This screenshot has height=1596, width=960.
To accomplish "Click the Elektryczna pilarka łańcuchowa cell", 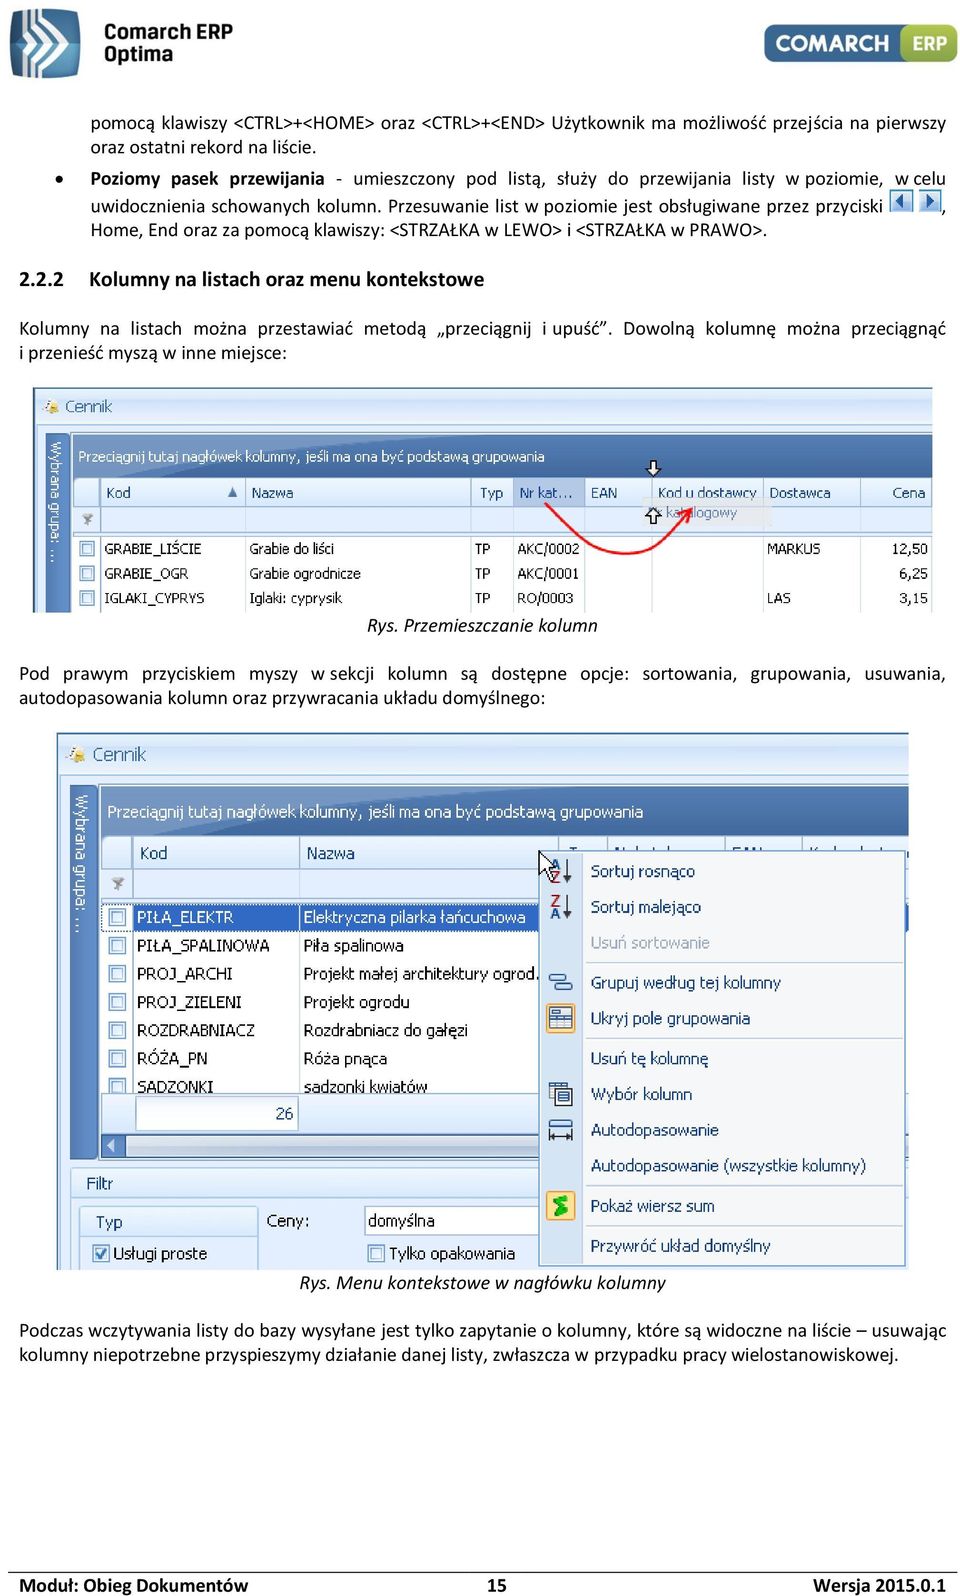I will [419, 917].
